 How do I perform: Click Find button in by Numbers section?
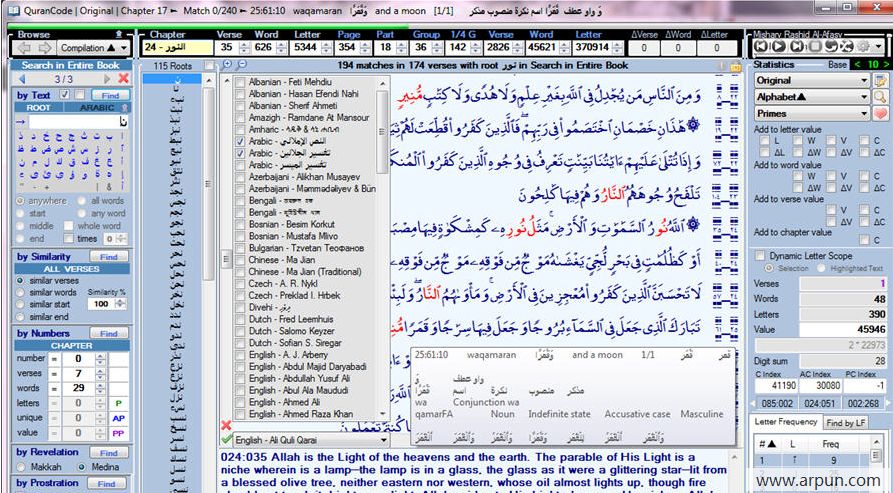109,332
